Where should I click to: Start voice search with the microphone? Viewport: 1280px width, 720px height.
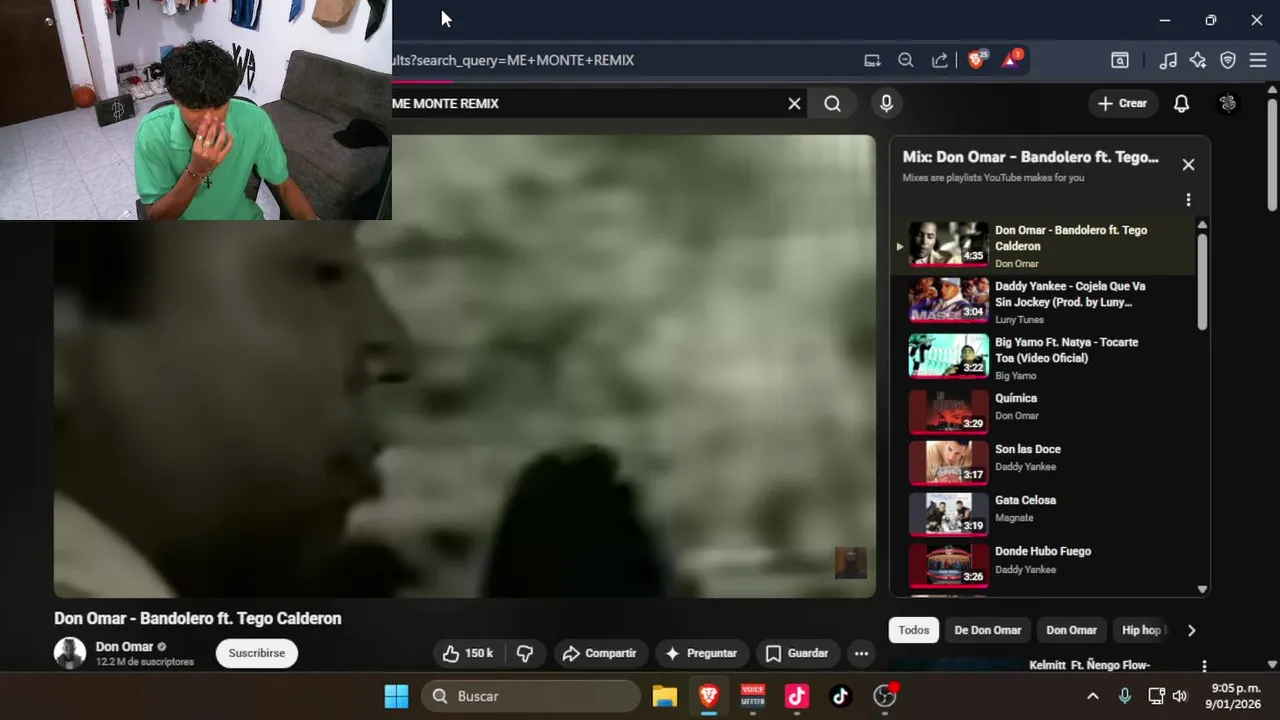click(x=886, y=103)
